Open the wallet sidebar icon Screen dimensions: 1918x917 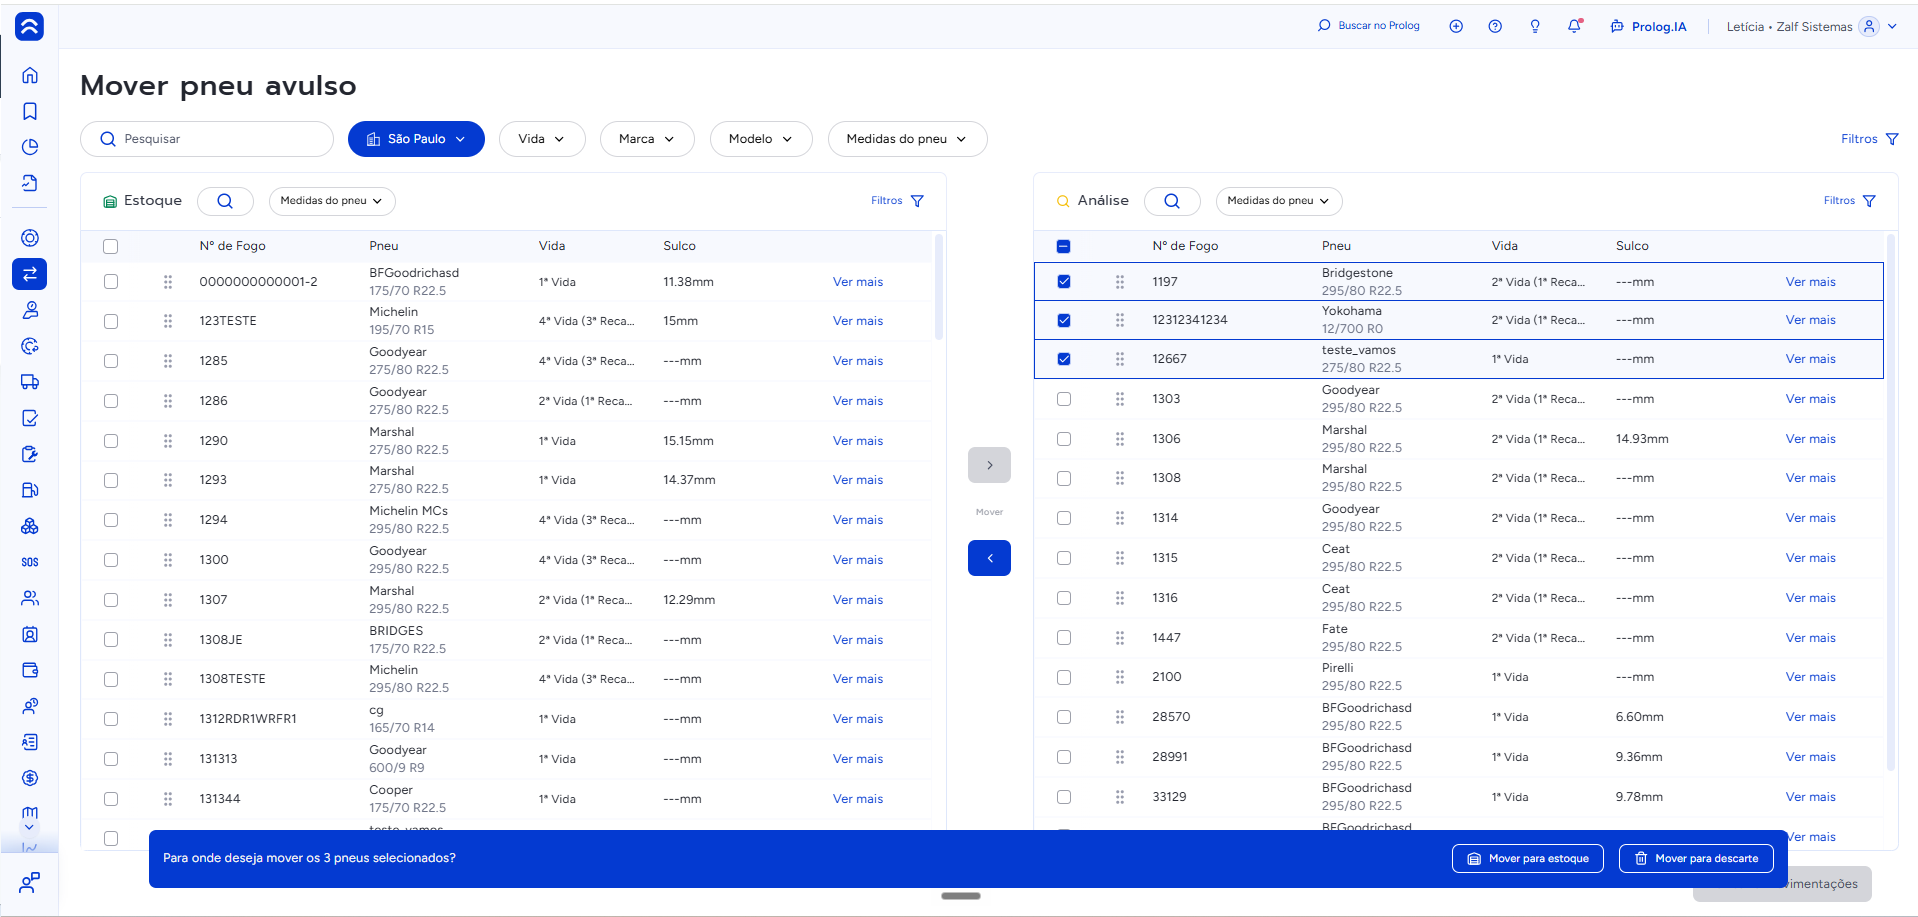pyautogui.click(x=30, y=670)
